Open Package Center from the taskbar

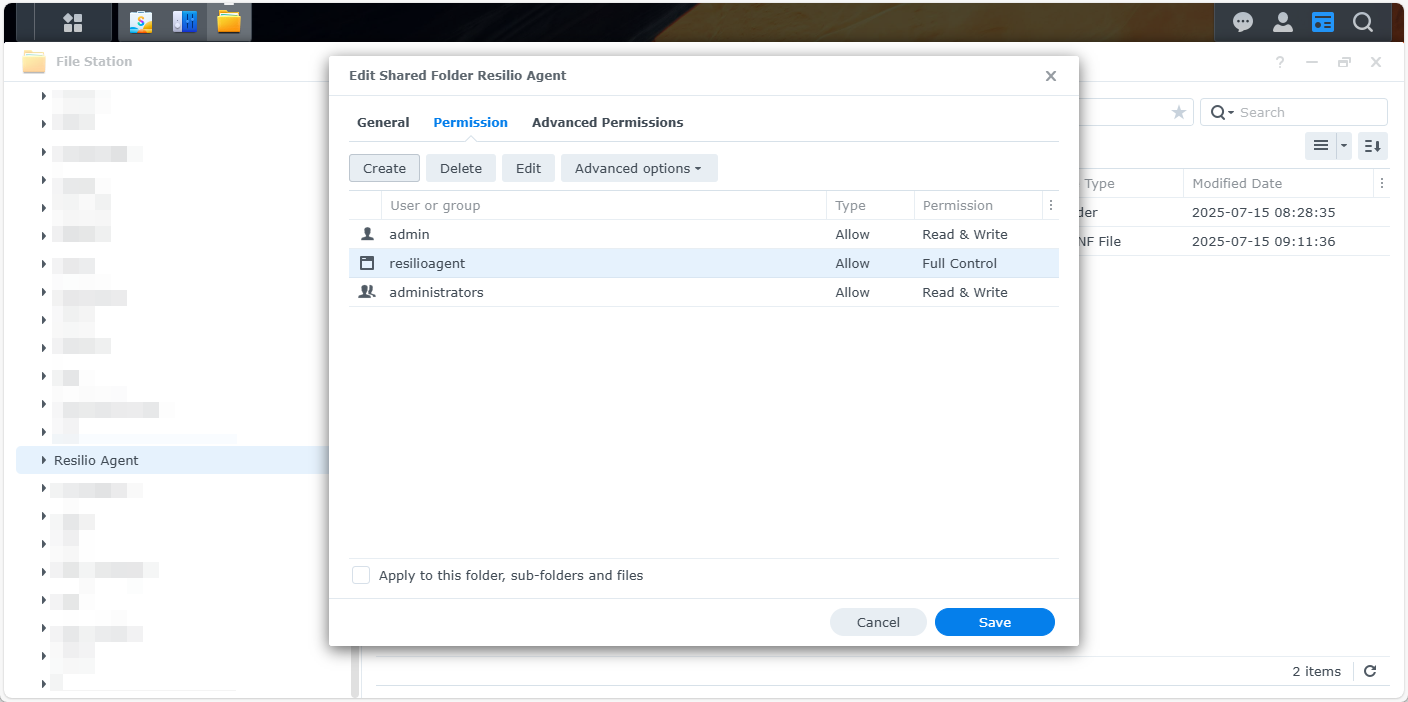[141, 22]
